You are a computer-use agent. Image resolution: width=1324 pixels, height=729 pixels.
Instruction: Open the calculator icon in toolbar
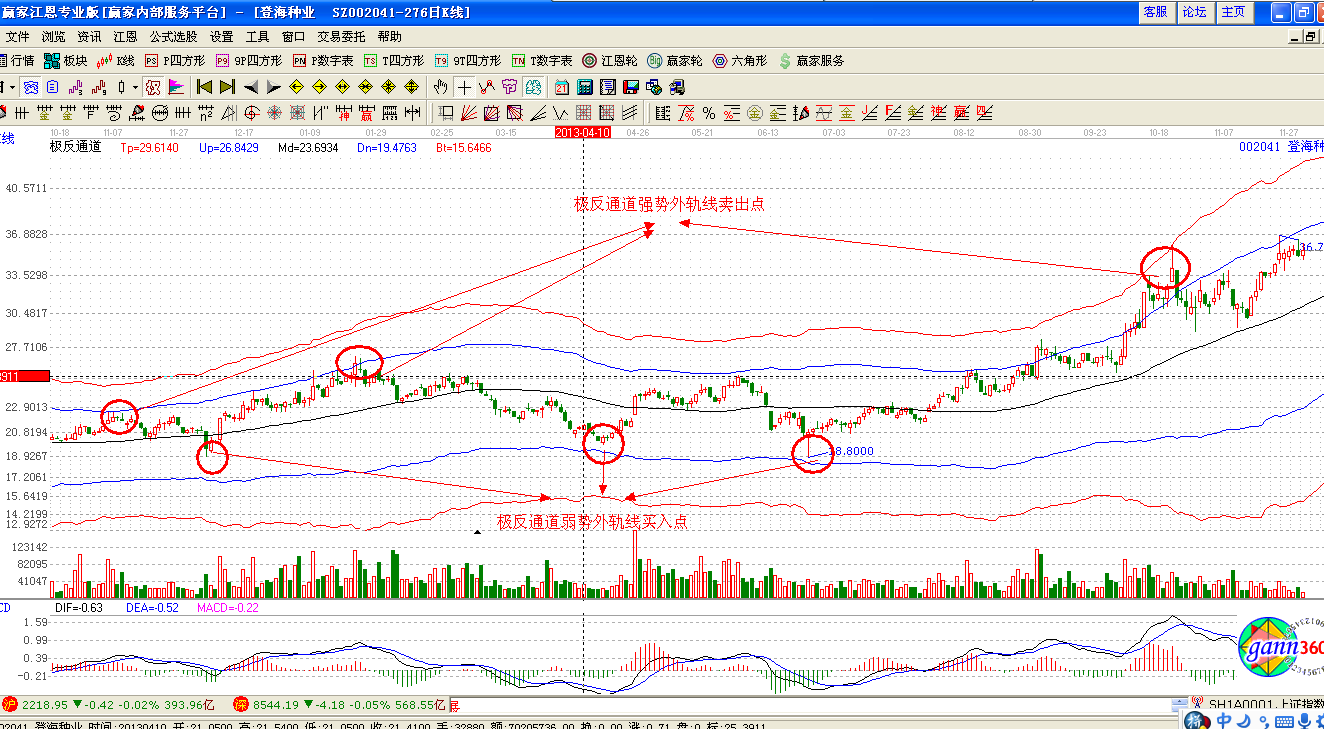pos(585,87)
